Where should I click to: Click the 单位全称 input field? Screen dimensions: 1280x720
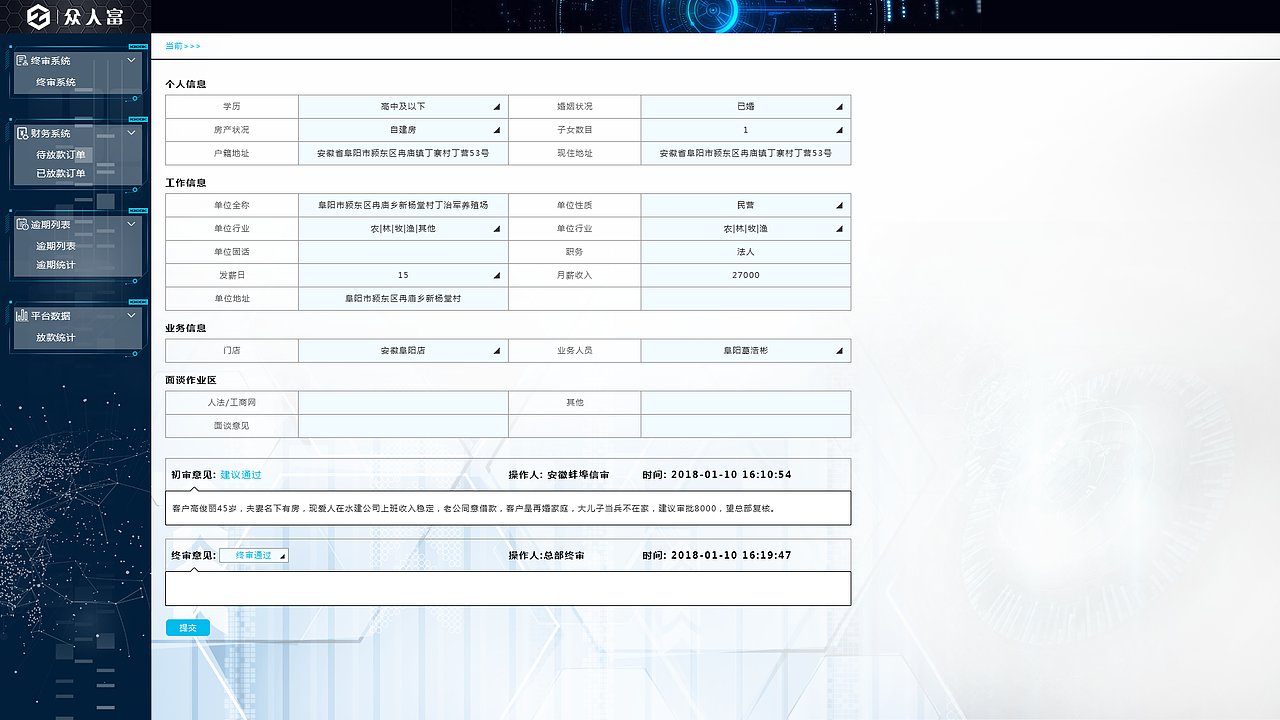click(x=403, y=205)
